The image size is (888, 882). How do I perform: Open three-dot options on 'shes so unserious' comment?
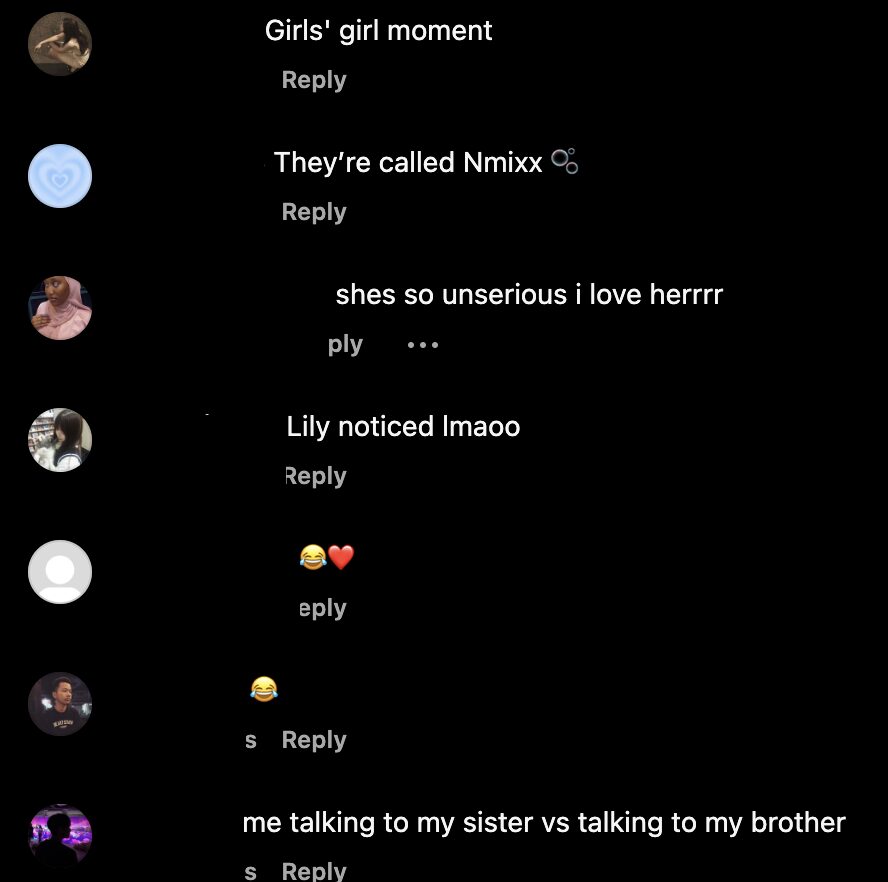click(422, 344)
